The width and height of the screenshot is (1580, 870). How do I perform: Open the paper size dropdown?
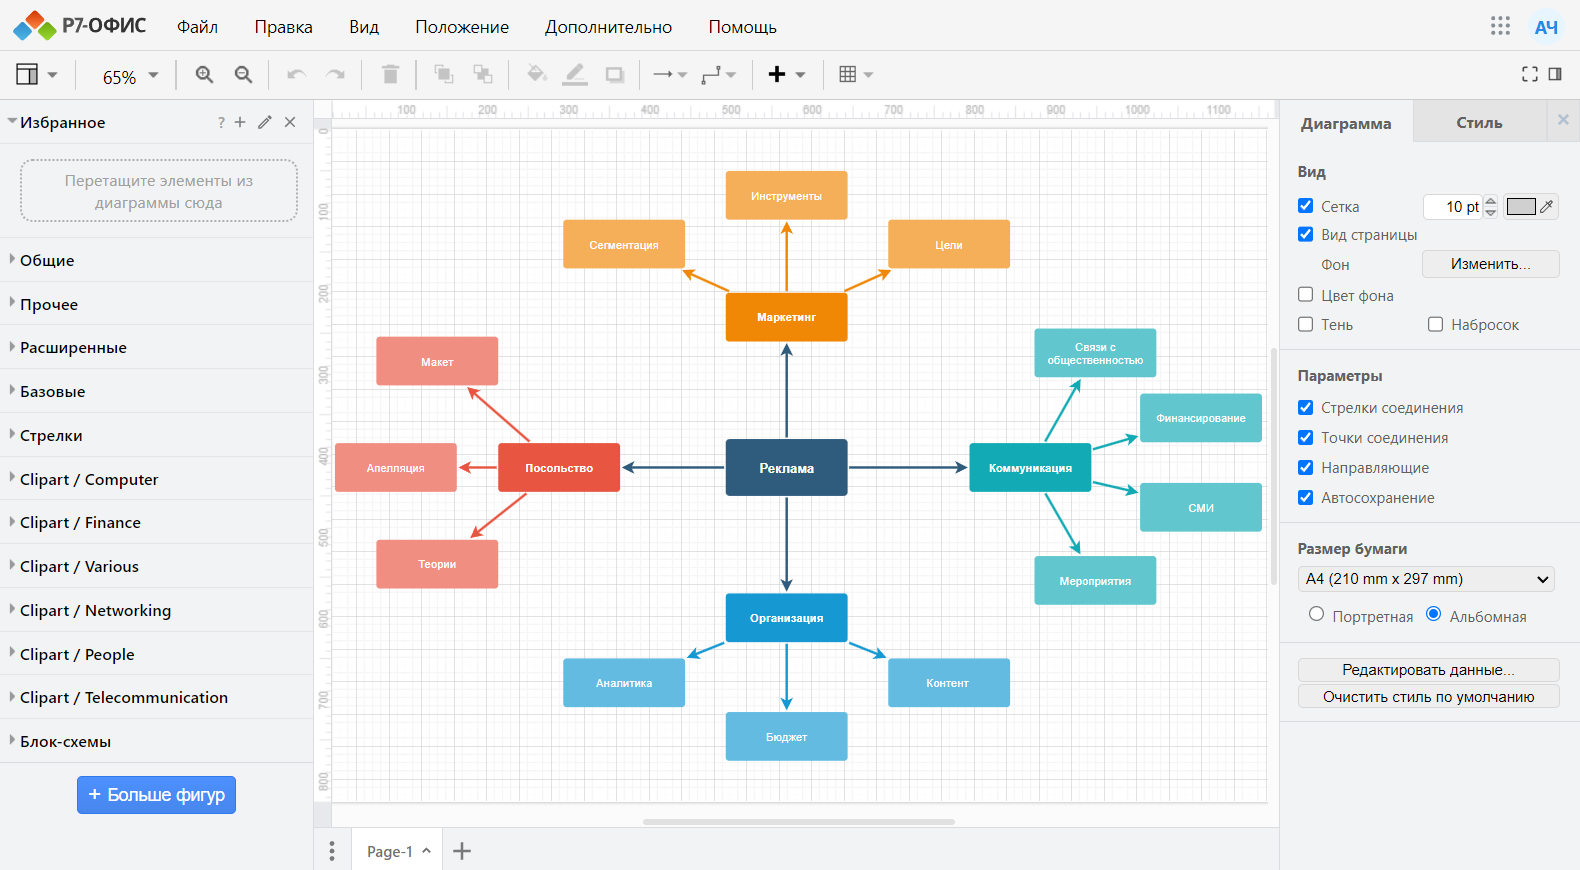pyautogui.click(x=1427, y=579)
